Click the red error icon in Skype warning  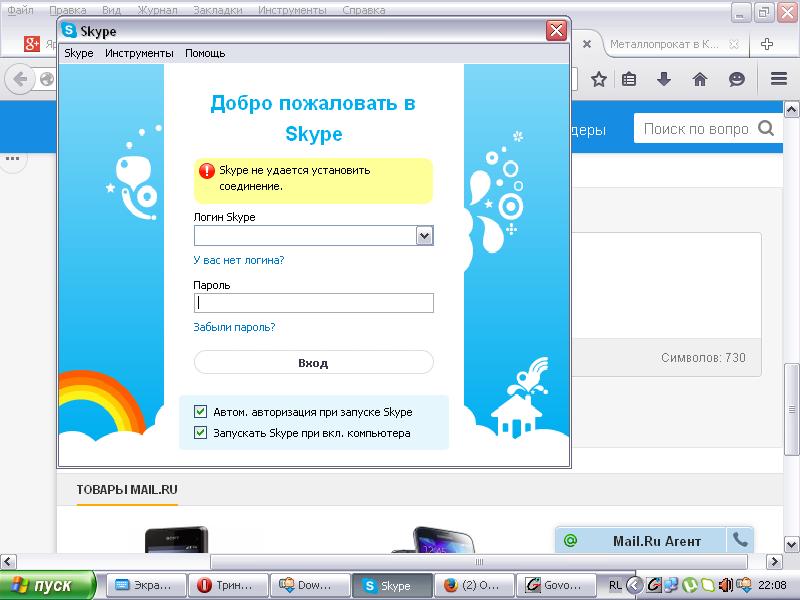click(x=207, y=170)
